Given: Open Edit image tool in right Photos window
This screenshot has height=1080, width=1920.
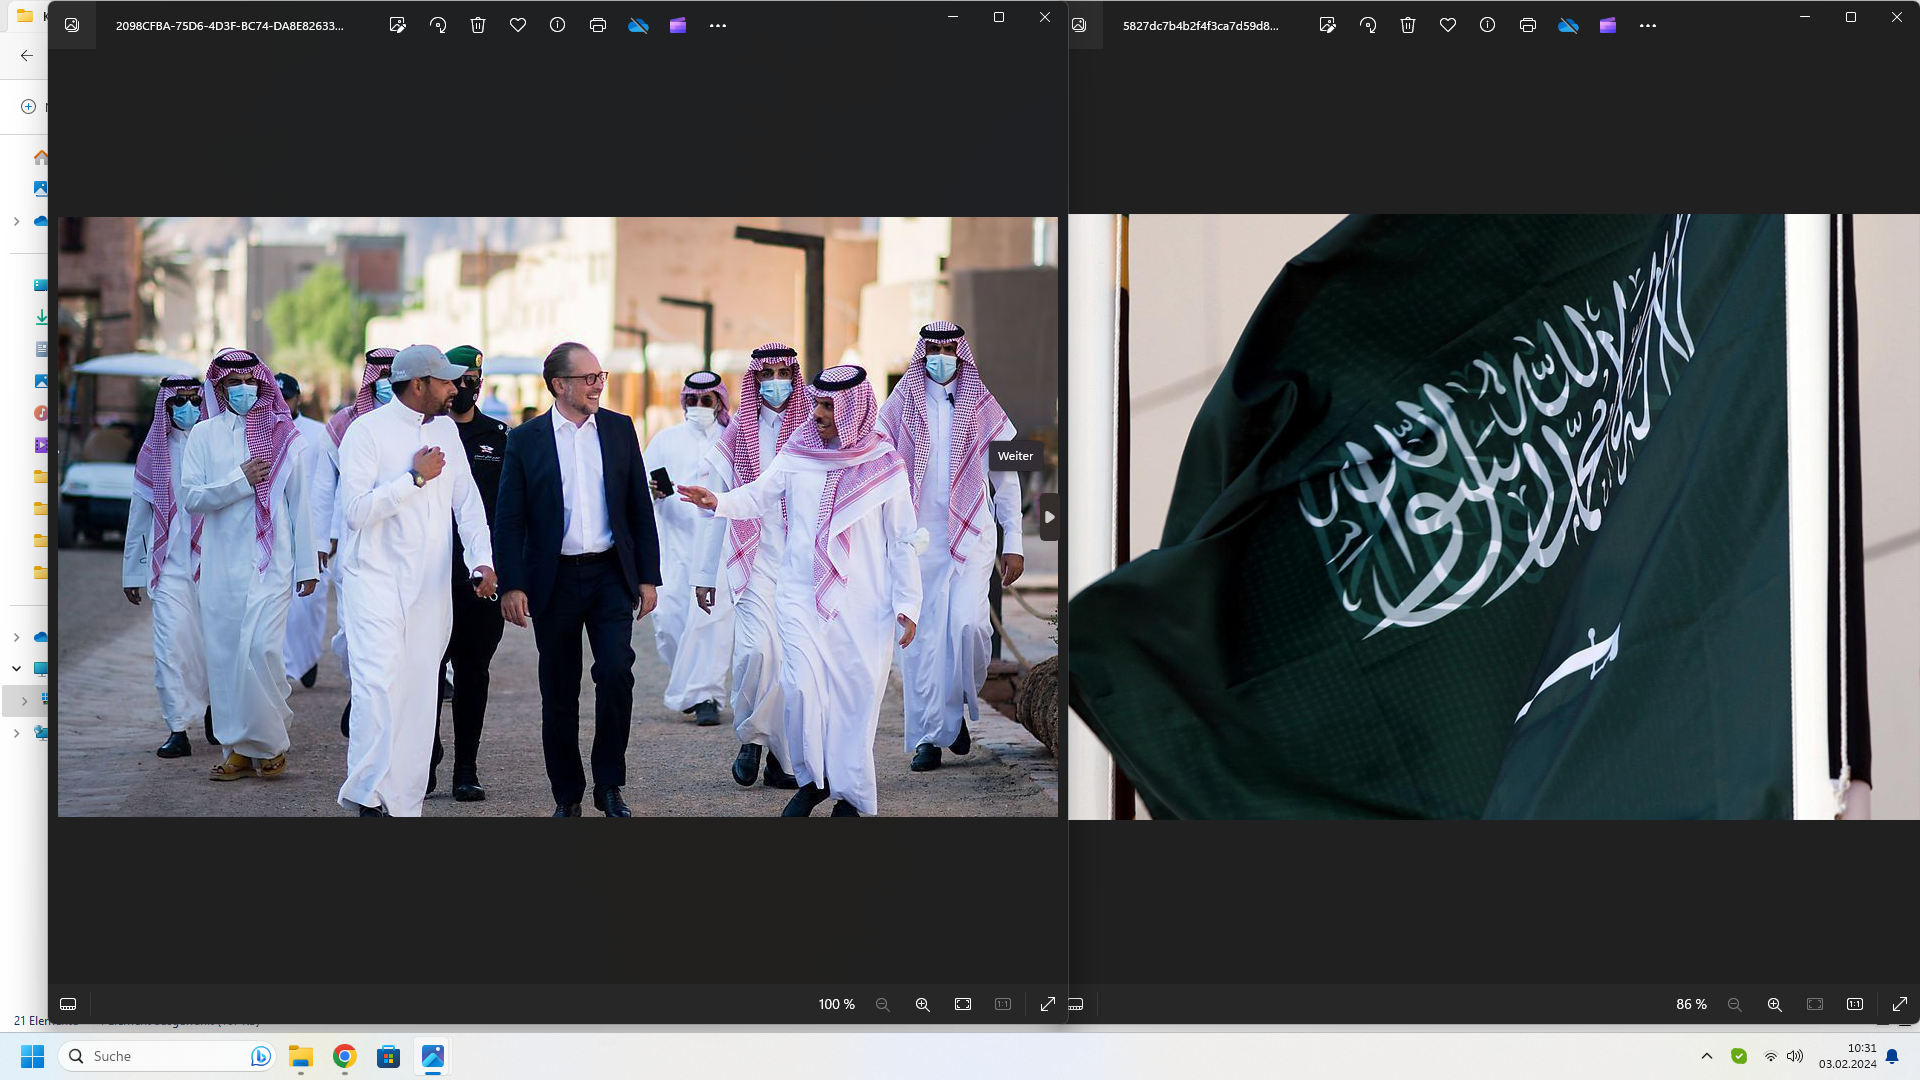Looking at the screenshot, I should click(x=1327, y=25).
